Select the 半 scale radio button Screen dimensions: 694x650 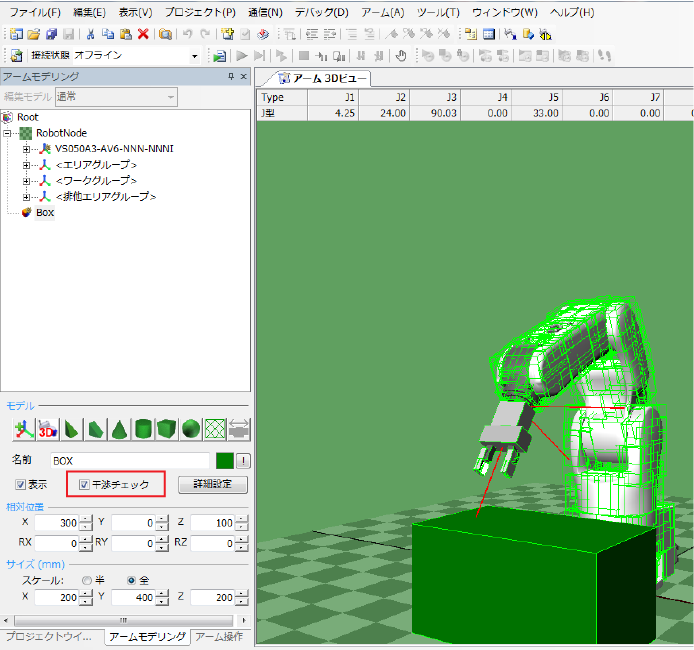click(87, 580)
